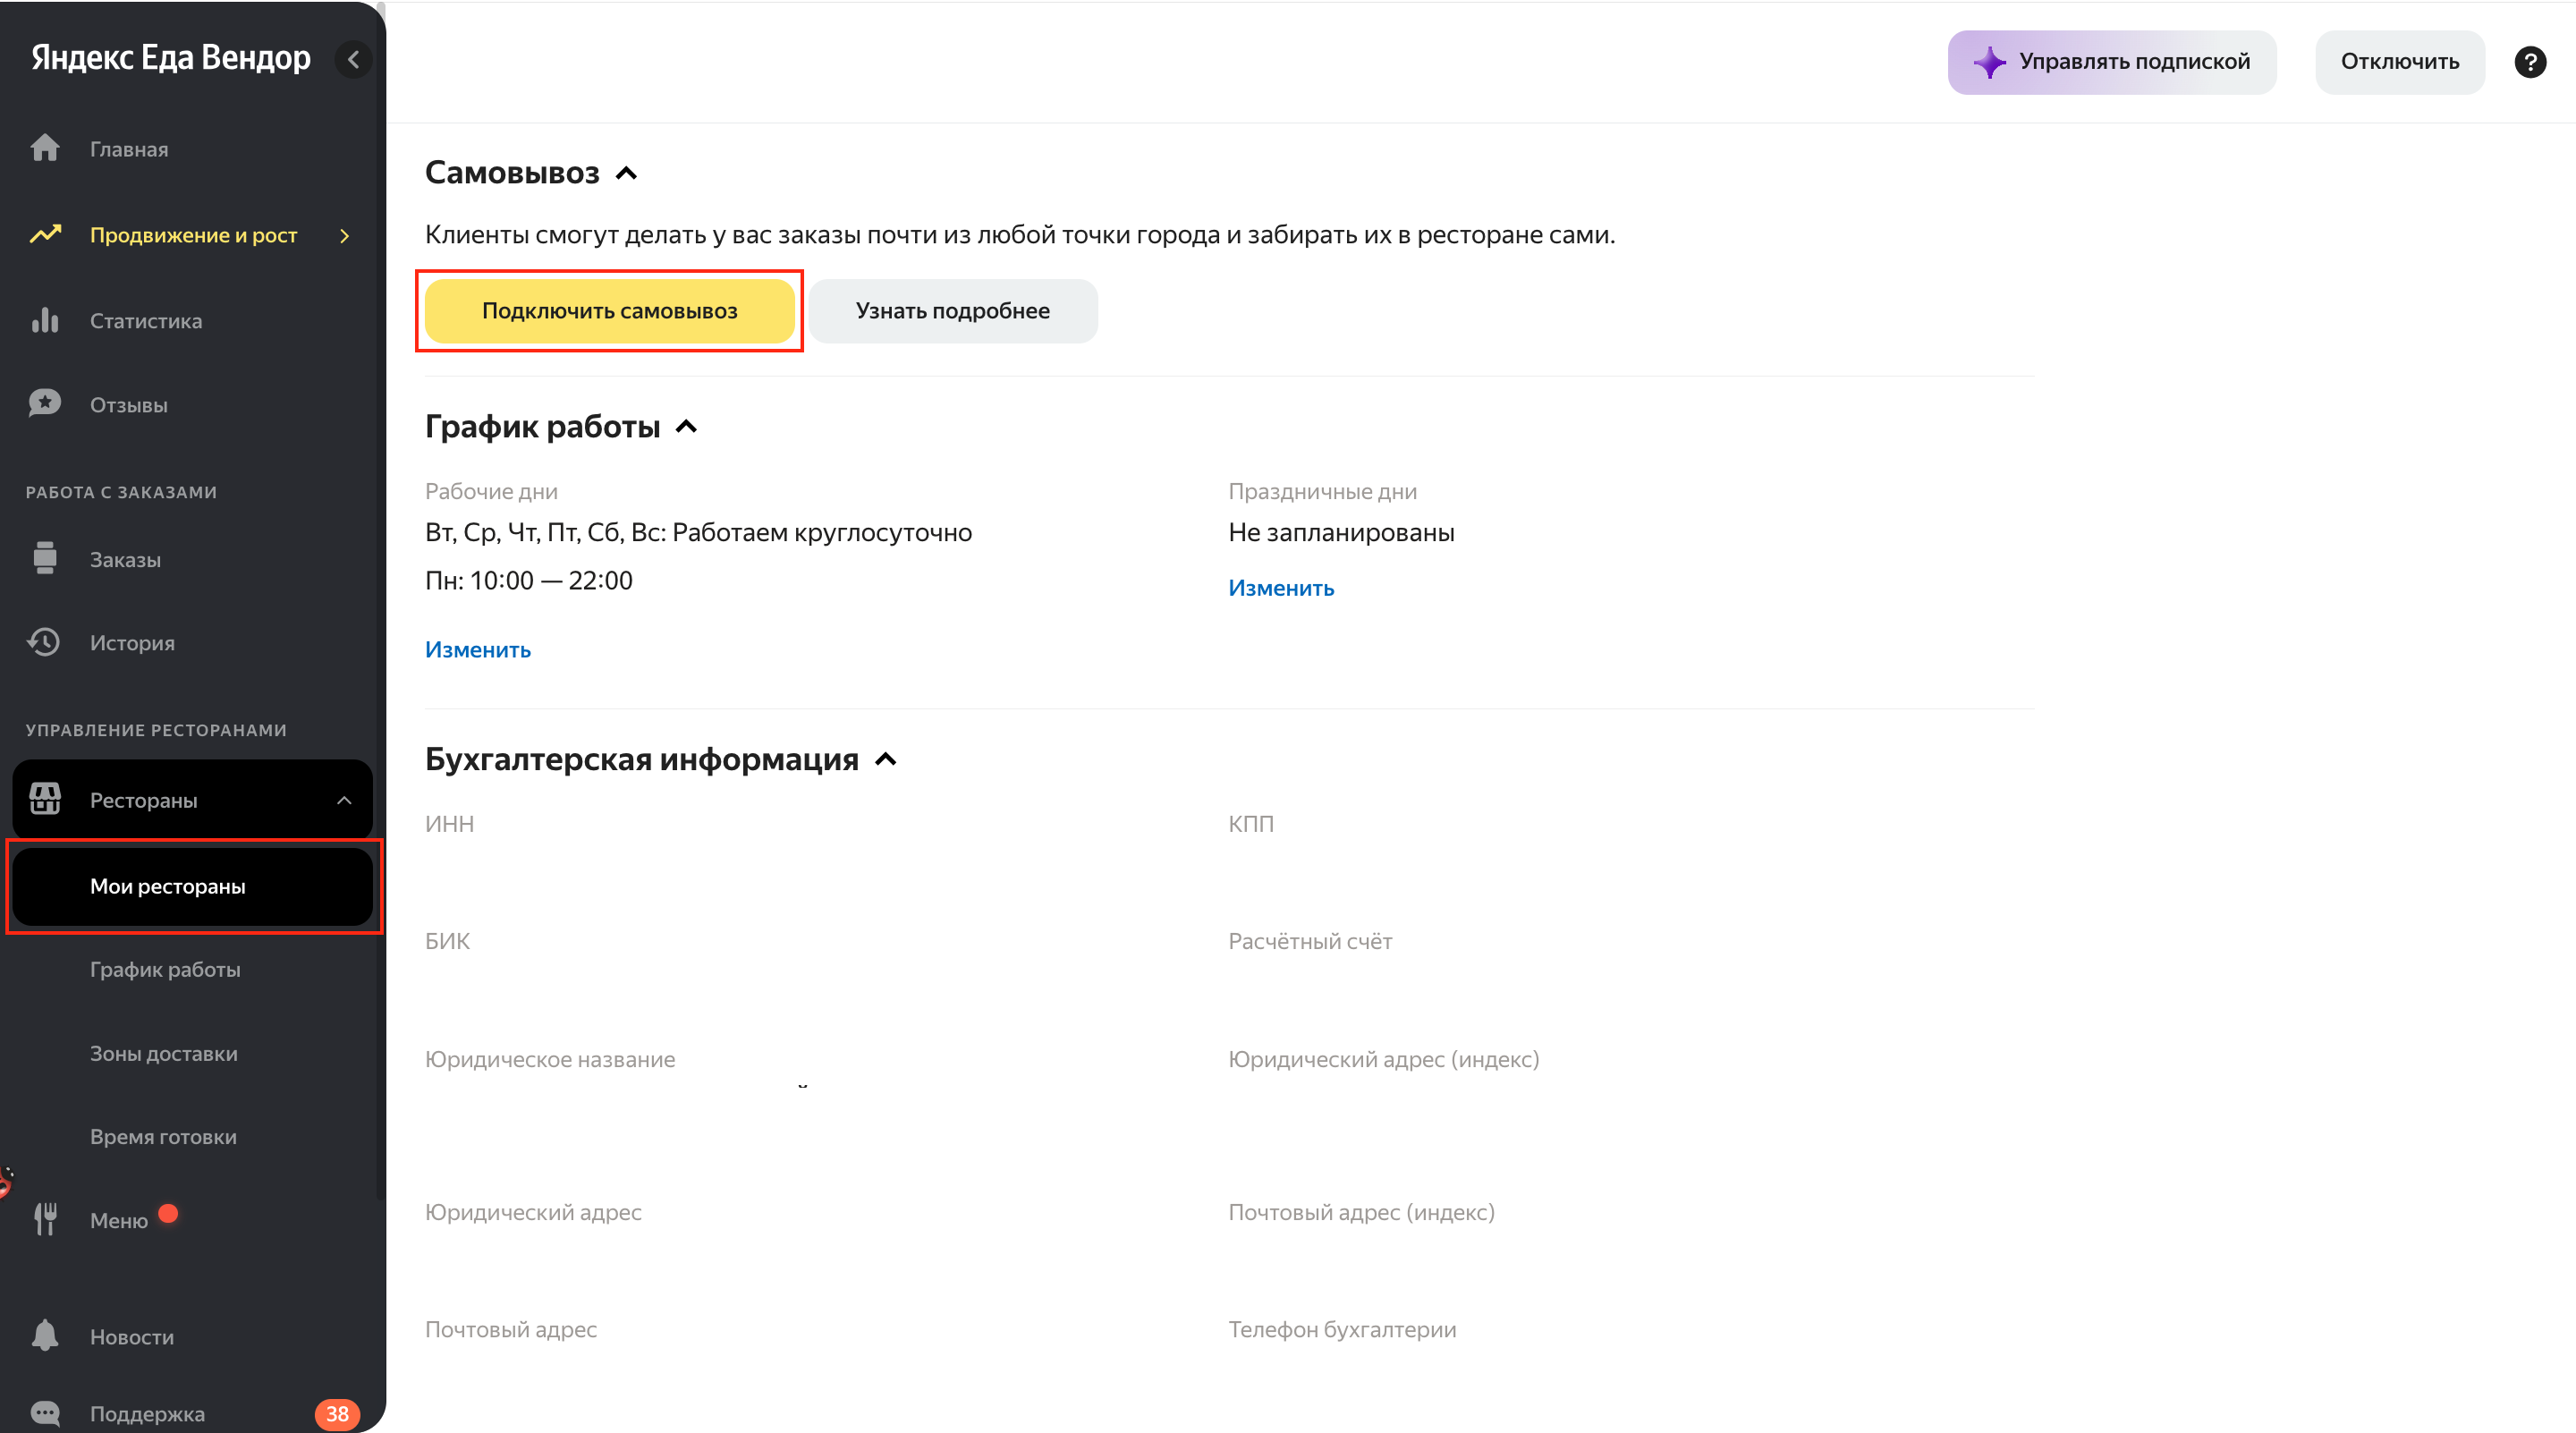The image size is (2576, 1433).
Task: Collapse sidebar with the arrow button
Action: click(x=353, y=60)
